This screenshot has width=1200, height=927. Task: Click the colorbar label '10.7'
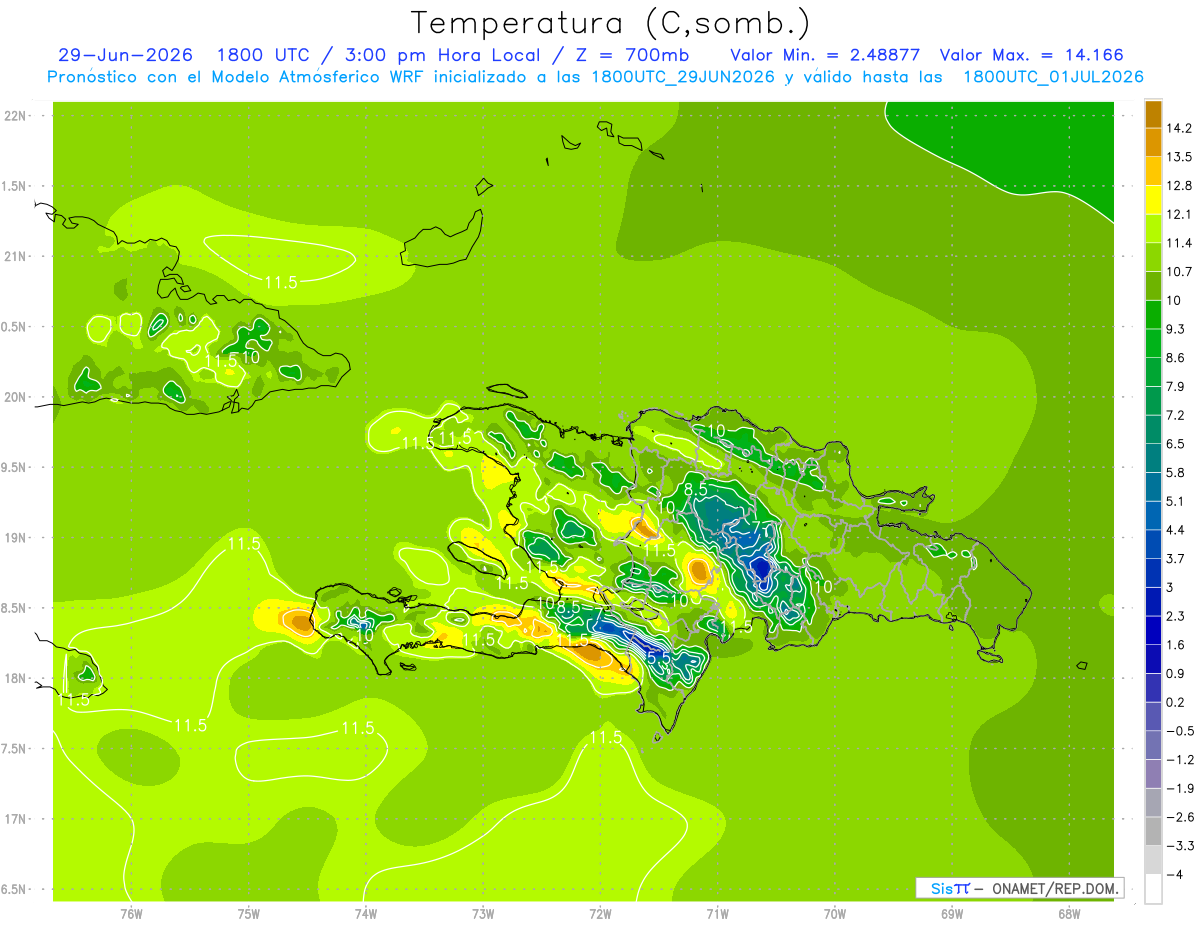(x=1180, y=272)
